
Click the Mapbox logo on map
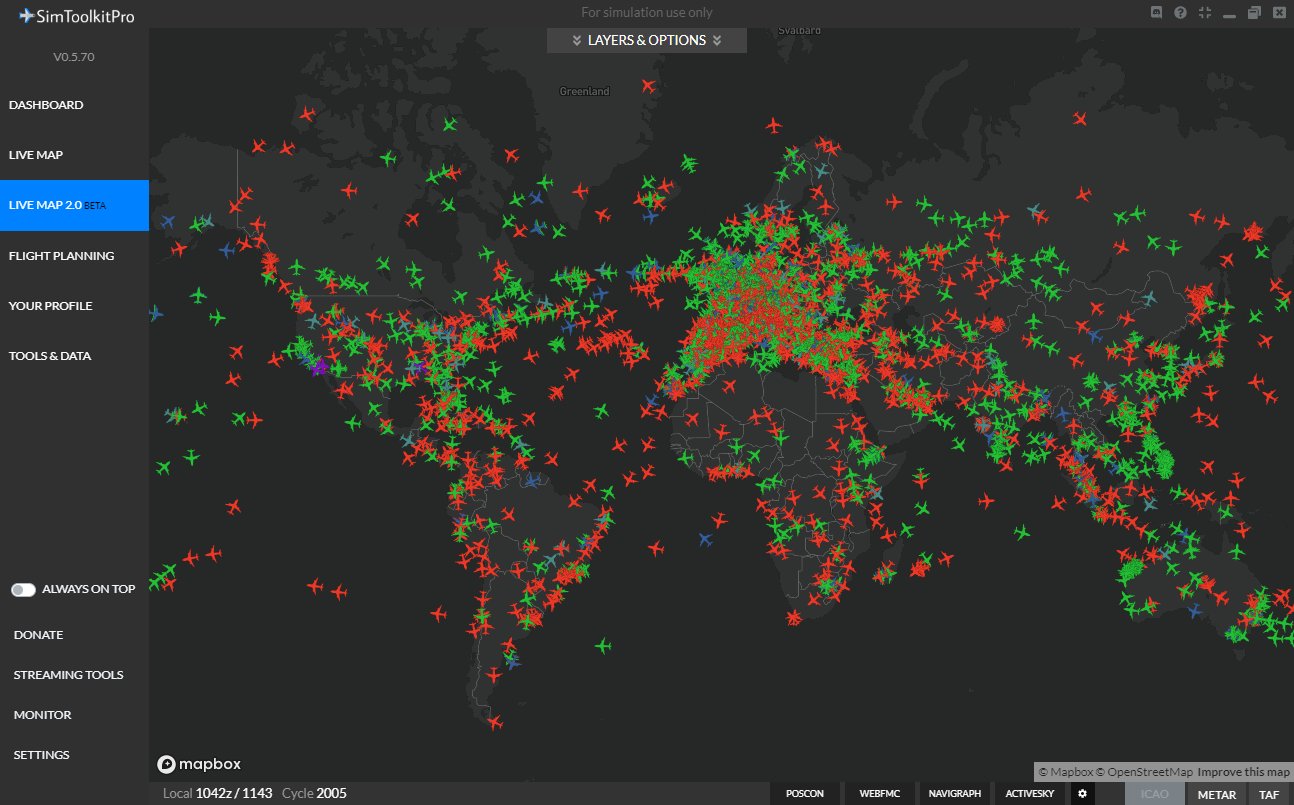tap(199, 765)
